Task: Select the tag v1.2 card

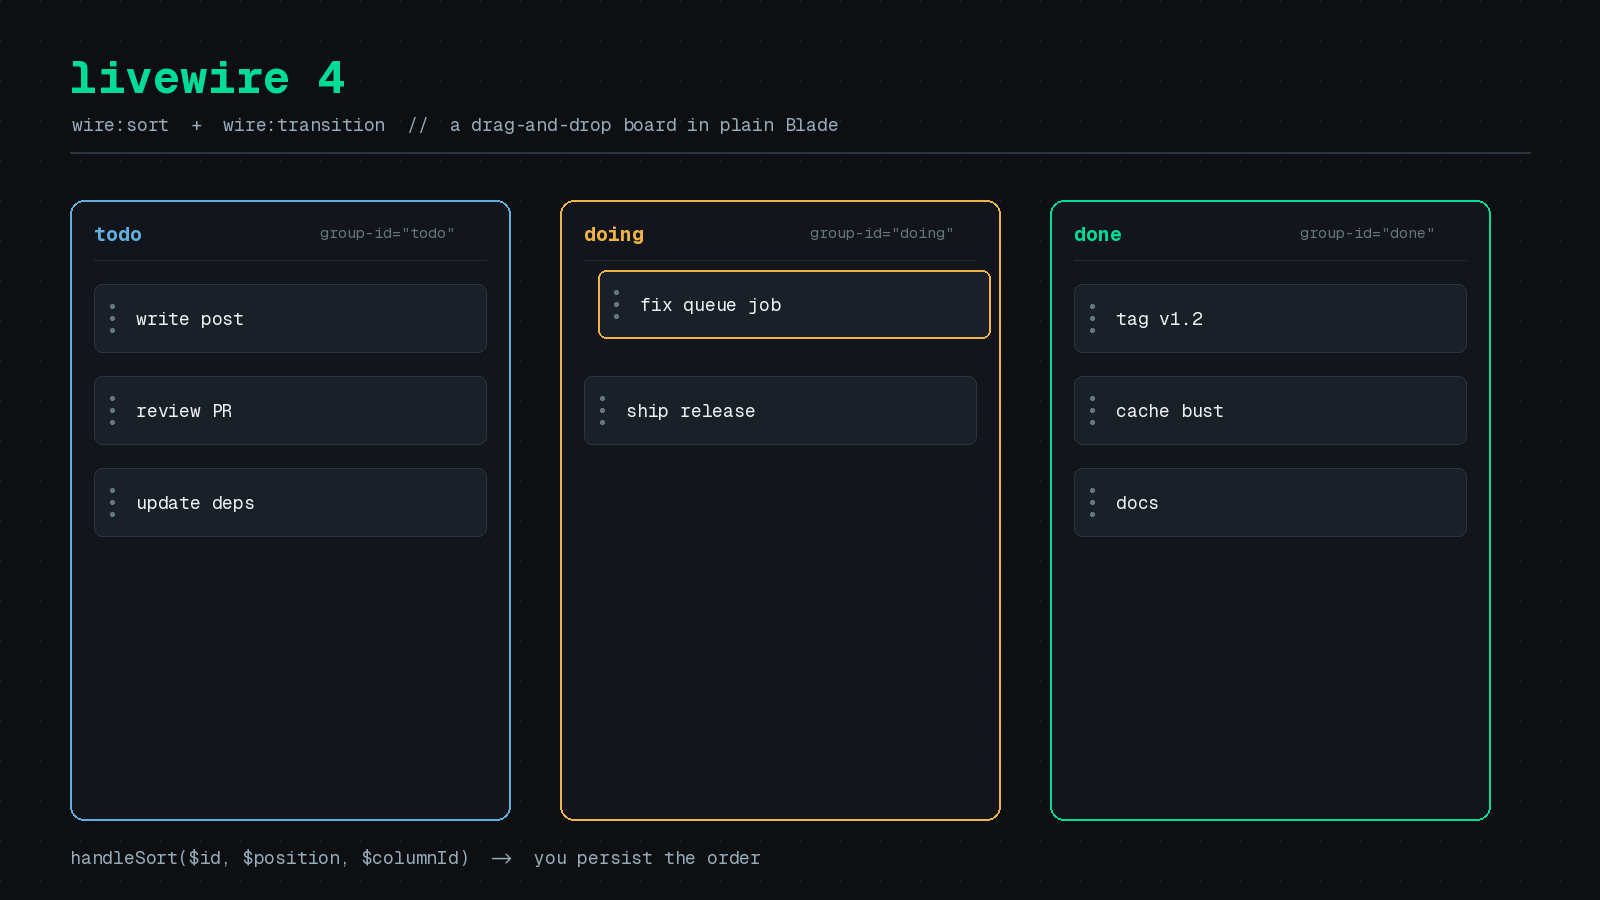Action: pos(1270,319)
